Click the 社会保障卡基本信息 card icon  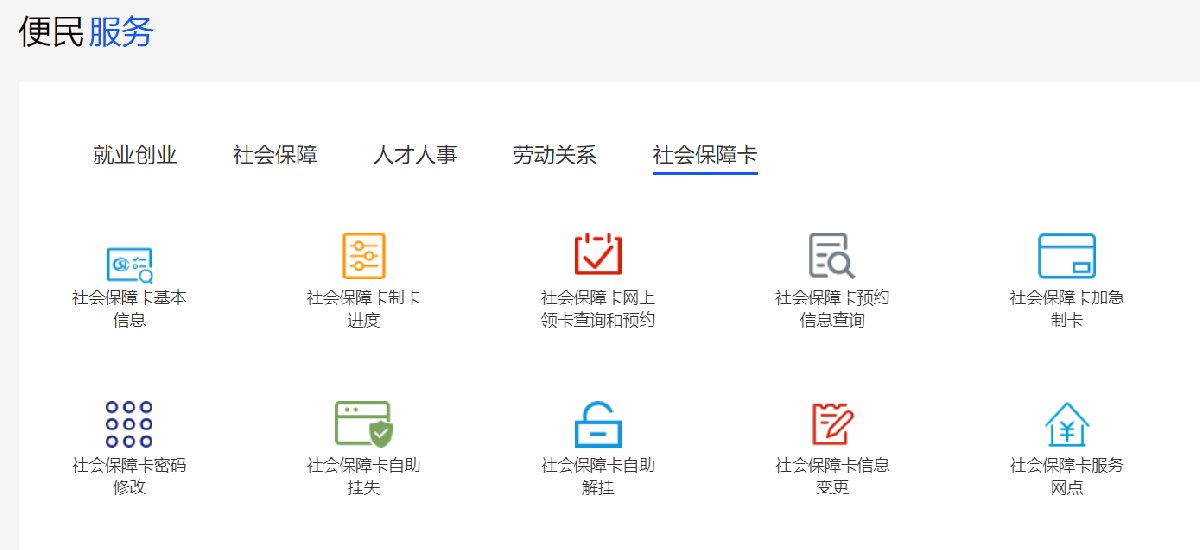pos(130,264)
